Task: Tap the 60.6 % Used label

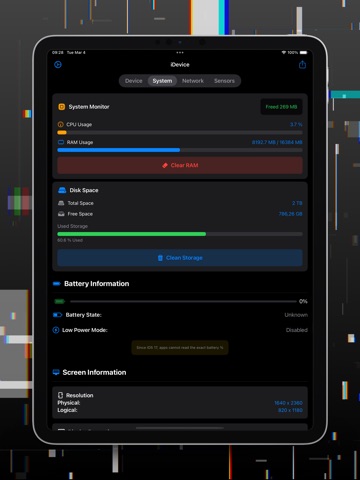Action: click(x=70, y=240)
